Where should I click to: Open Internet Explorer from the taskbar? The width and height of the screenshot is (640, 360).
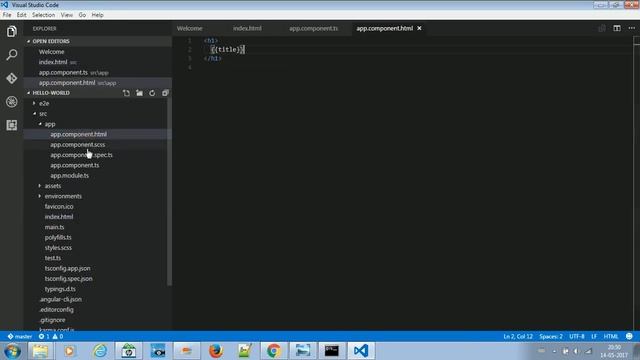coord(100,351)
